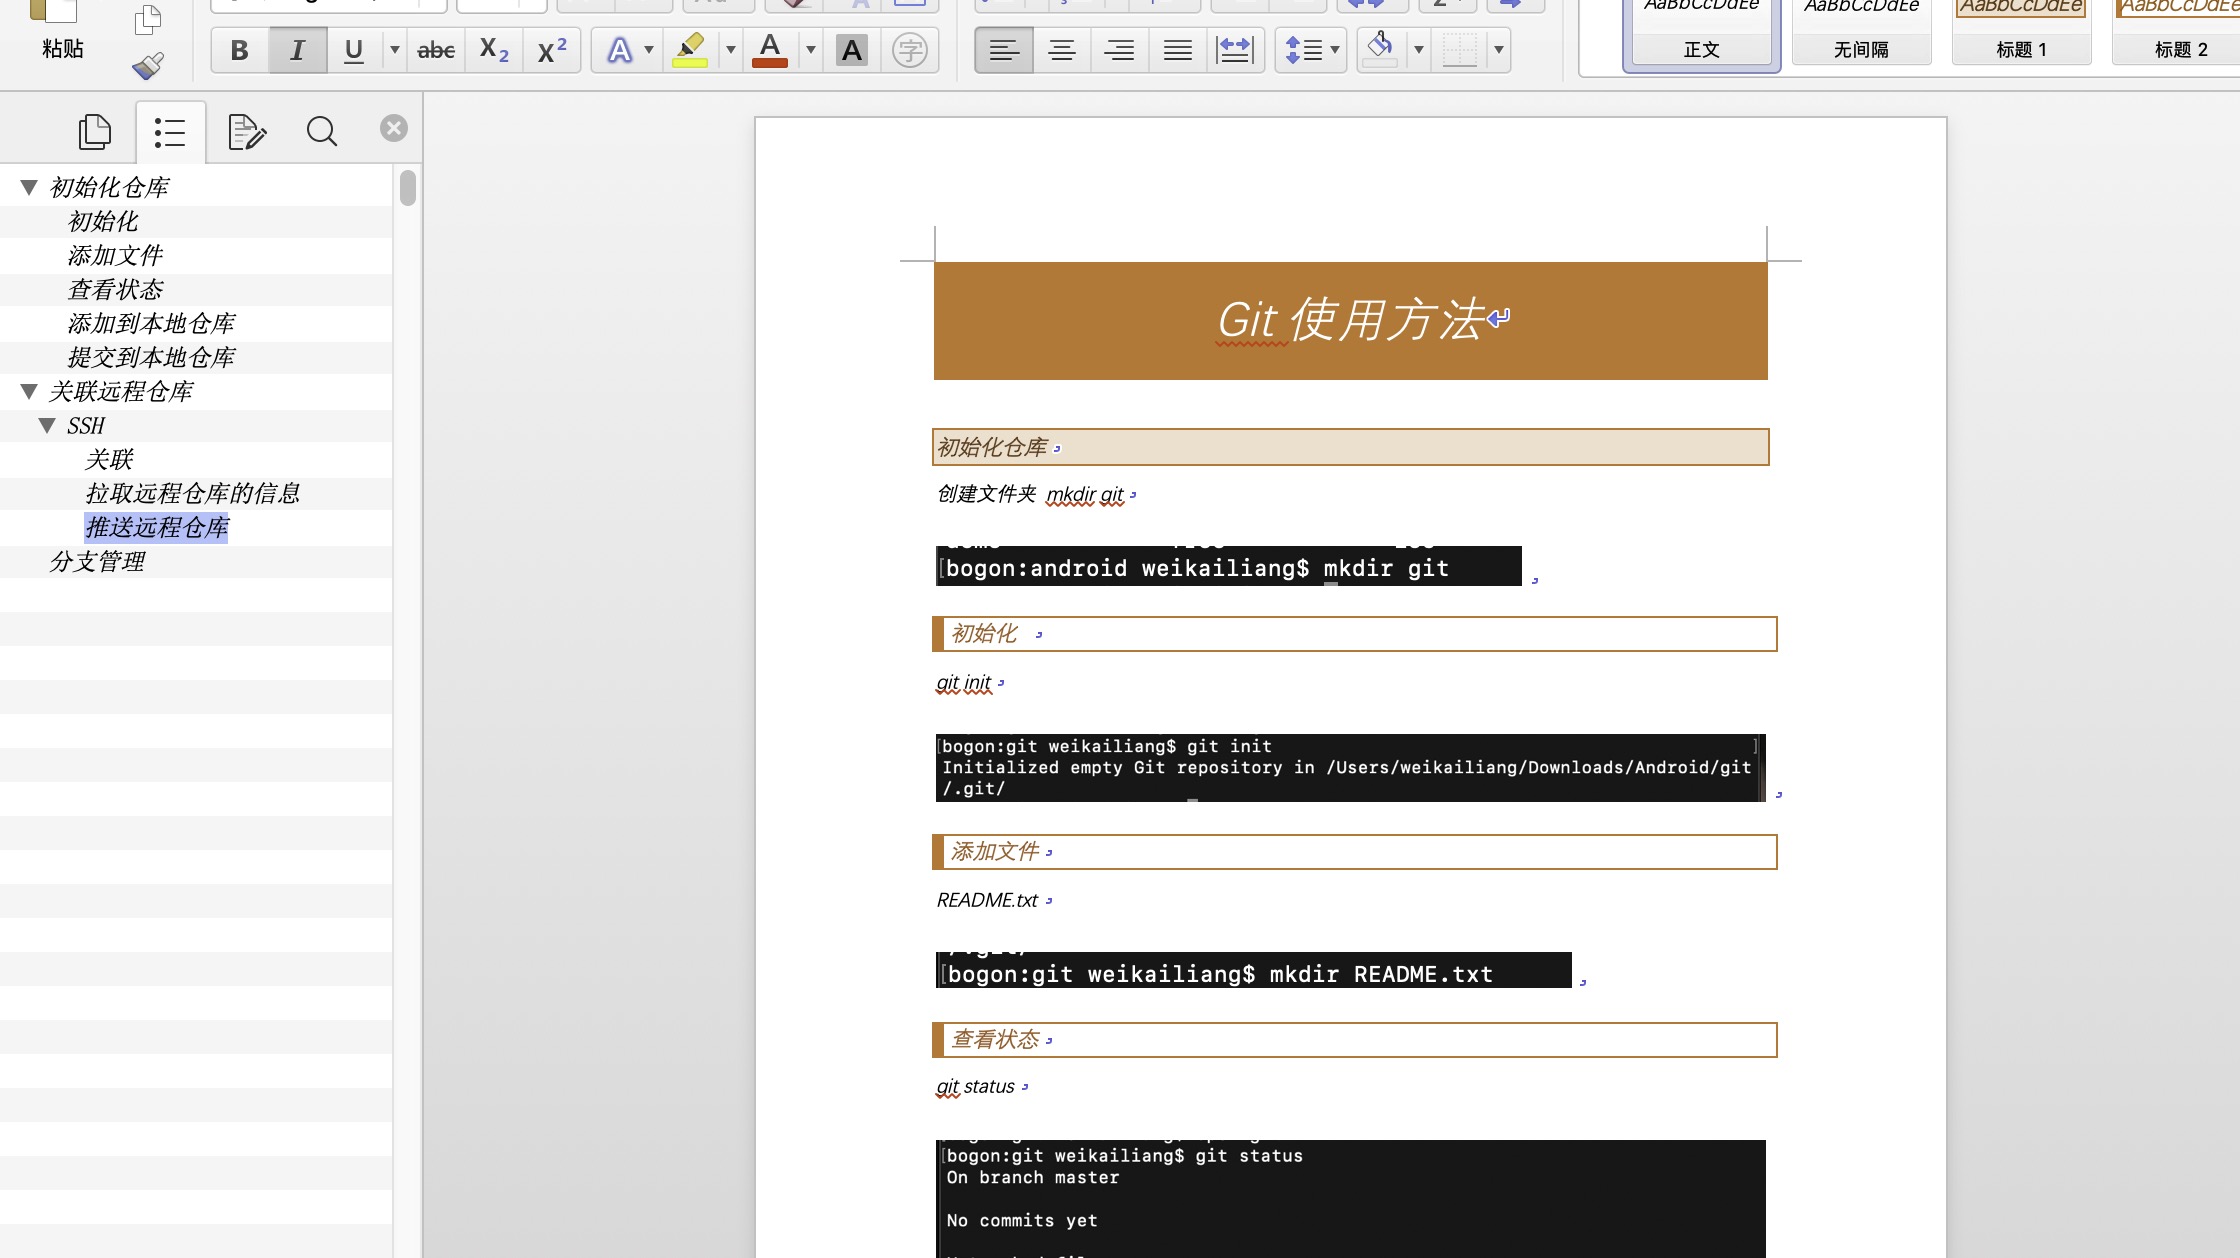Viewport: 2240px width, 1258px height.
Task: Apply subscript to the text
Action: coord(492,50)
